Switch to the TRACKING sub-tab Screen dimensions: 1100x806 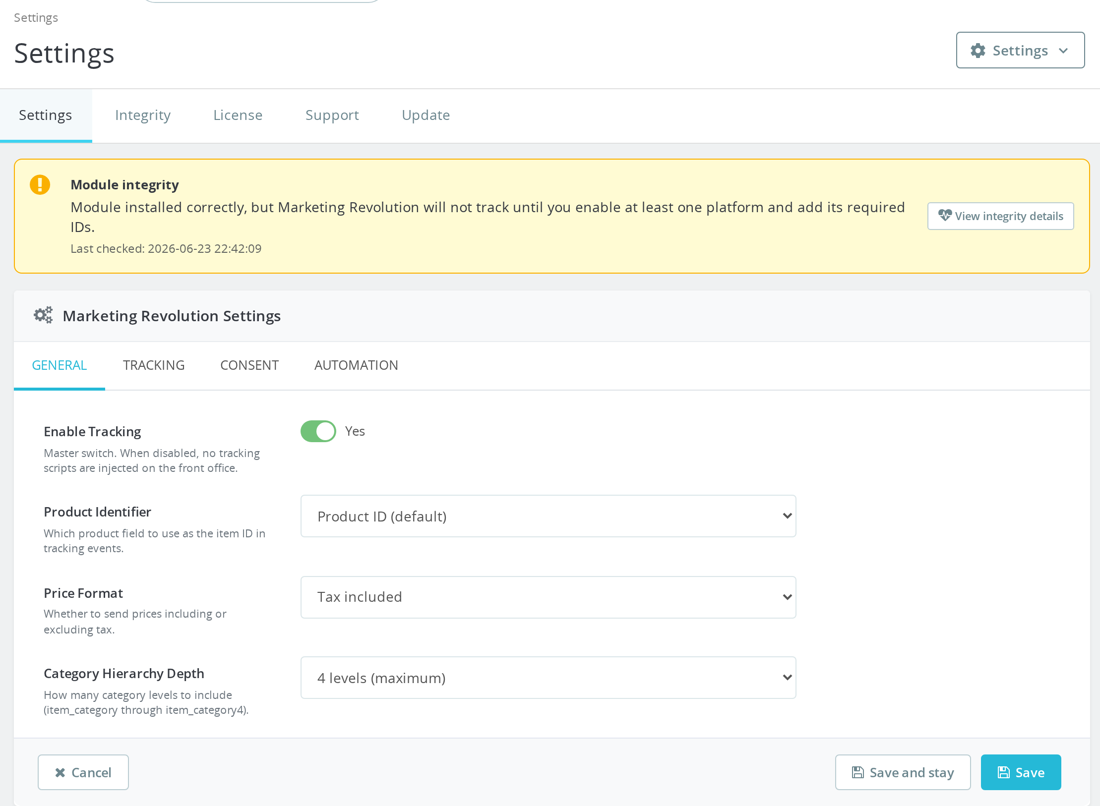(x=154, y=365)
